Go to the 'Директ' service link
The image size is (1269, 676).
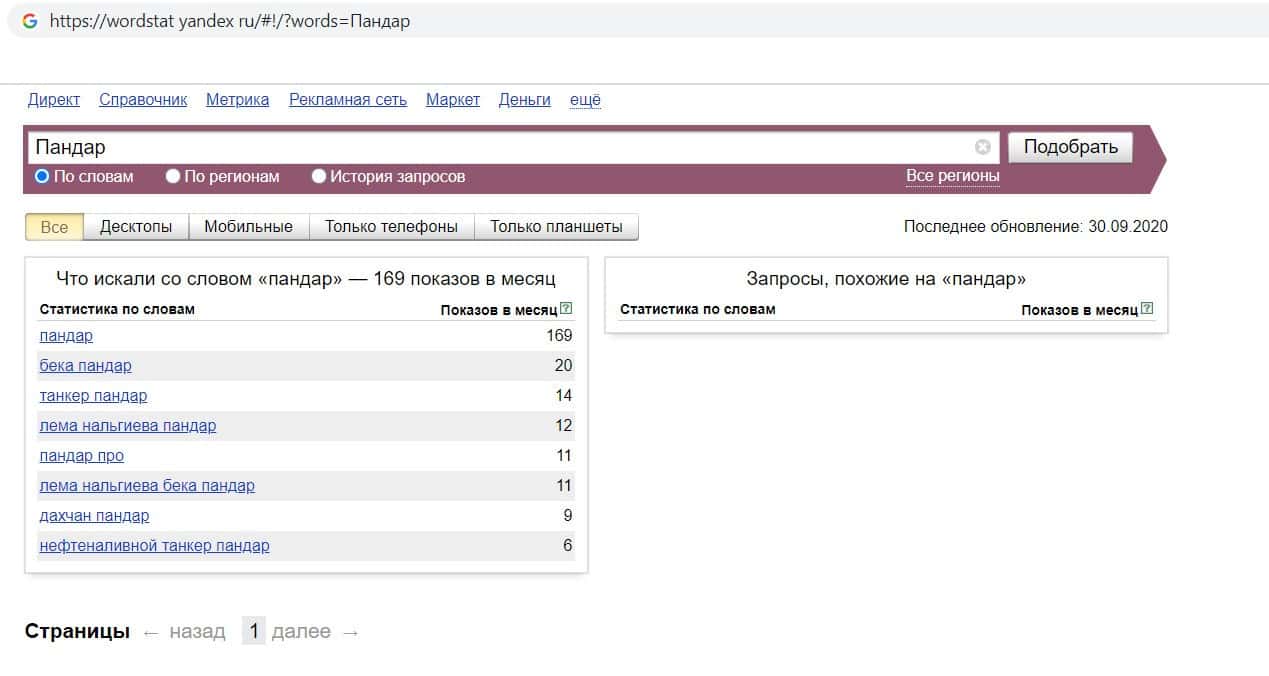click(x=54, y=99)
